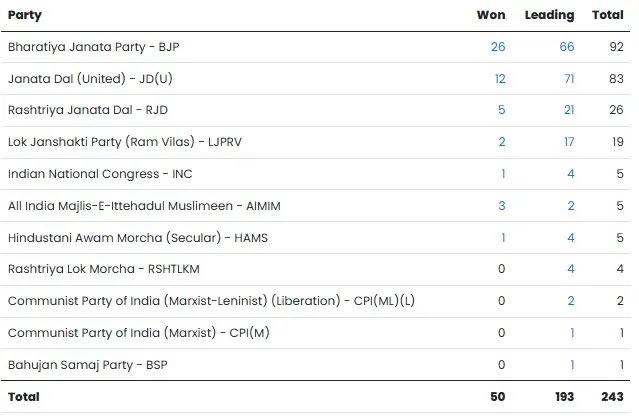Open CPI(ML)(L) leading seats link
The image size is (639, 420).
pyautogui.click(x=570, y=301)
